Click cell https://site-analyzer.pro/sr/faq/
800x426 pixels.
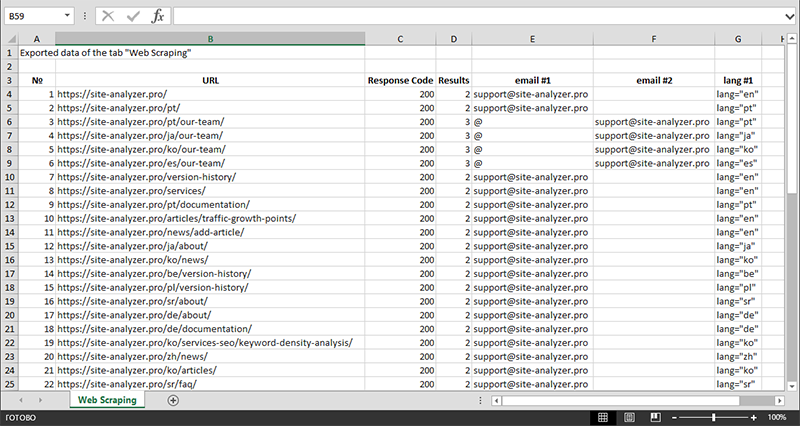[210, 384]
